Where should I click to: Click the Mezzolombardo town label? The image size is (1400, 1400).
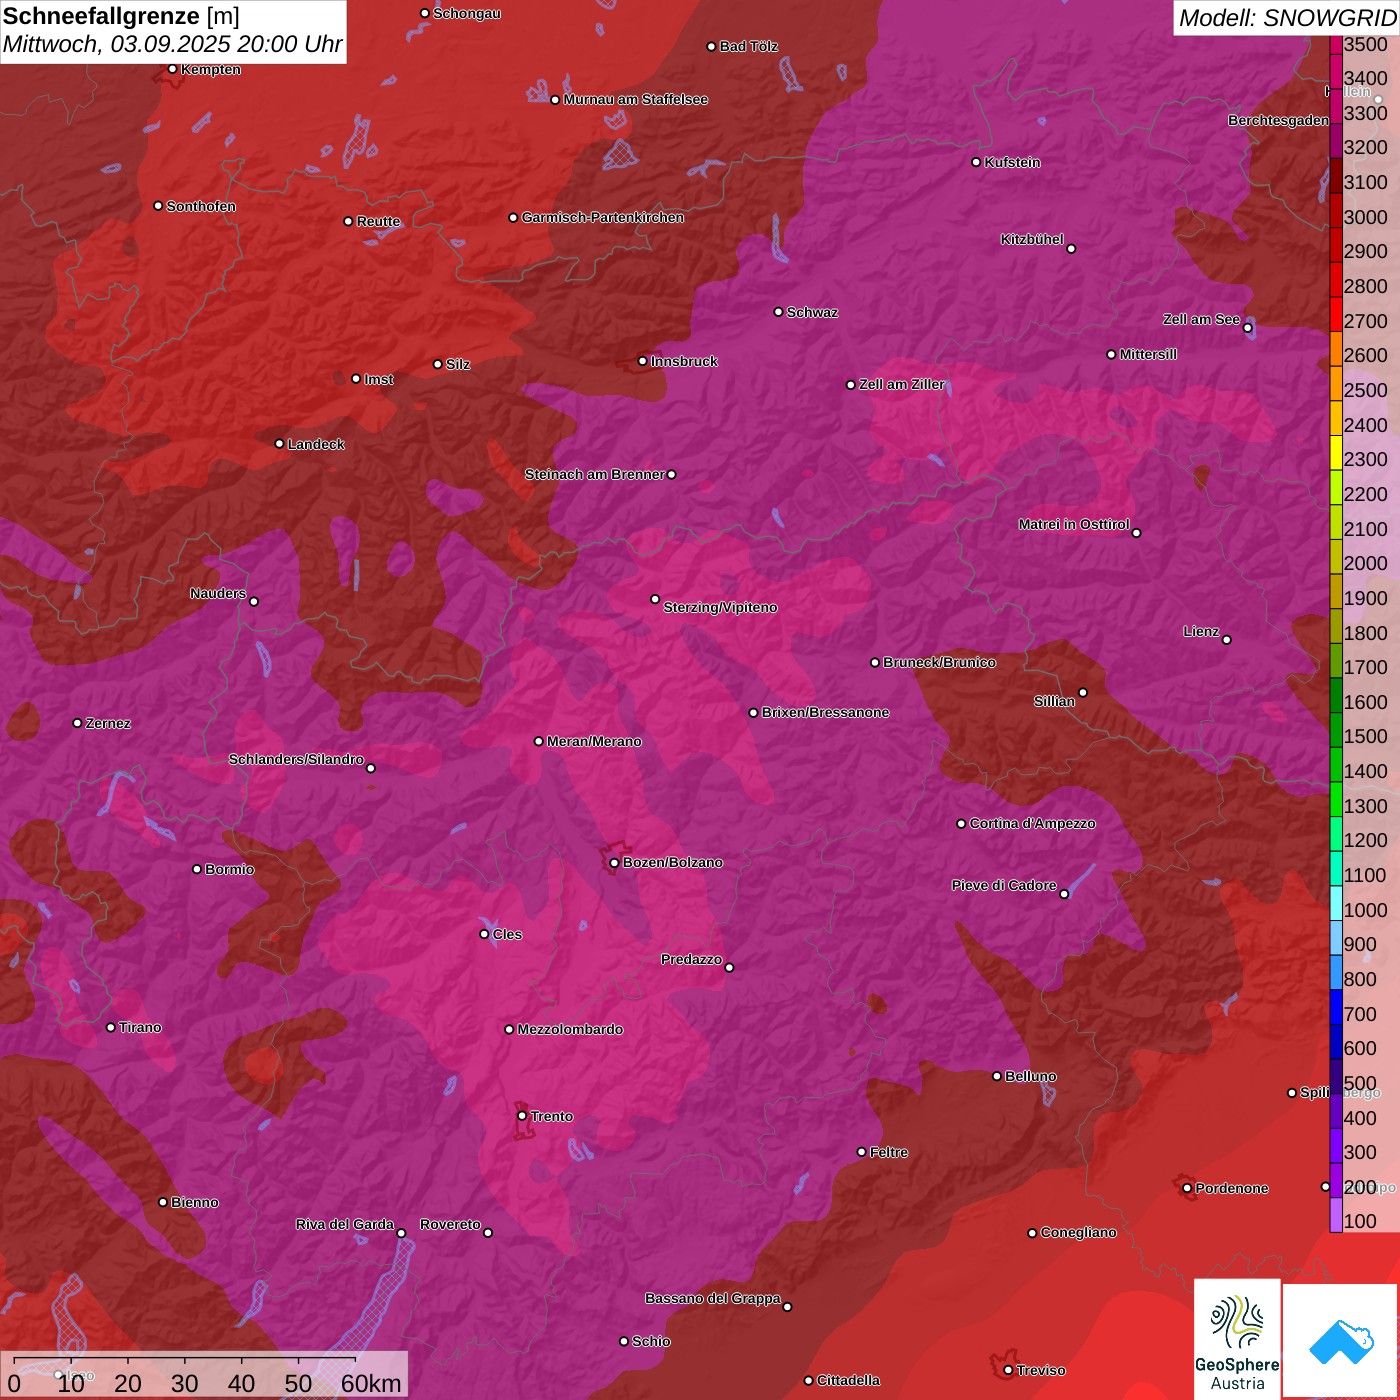tap(570, 1029)
